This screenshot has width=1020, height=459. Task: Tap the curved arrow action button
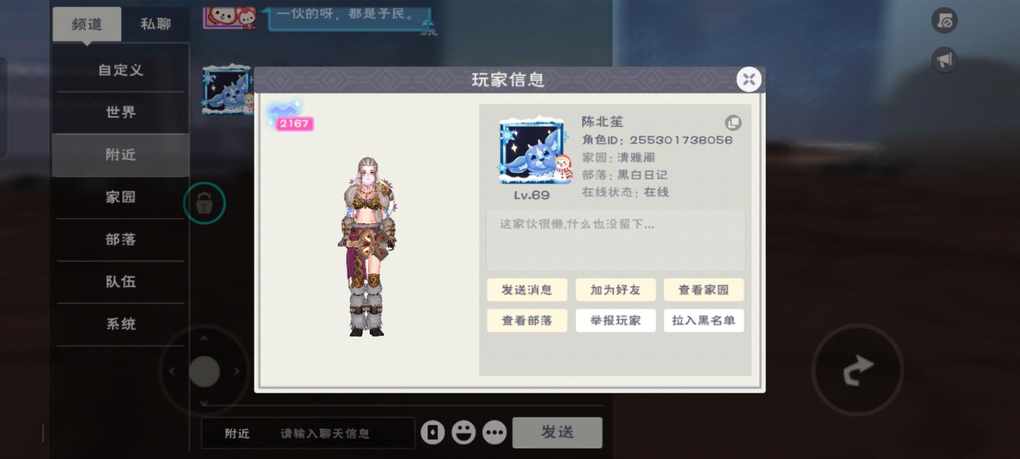pyautogui.click(x=857, y=370)
